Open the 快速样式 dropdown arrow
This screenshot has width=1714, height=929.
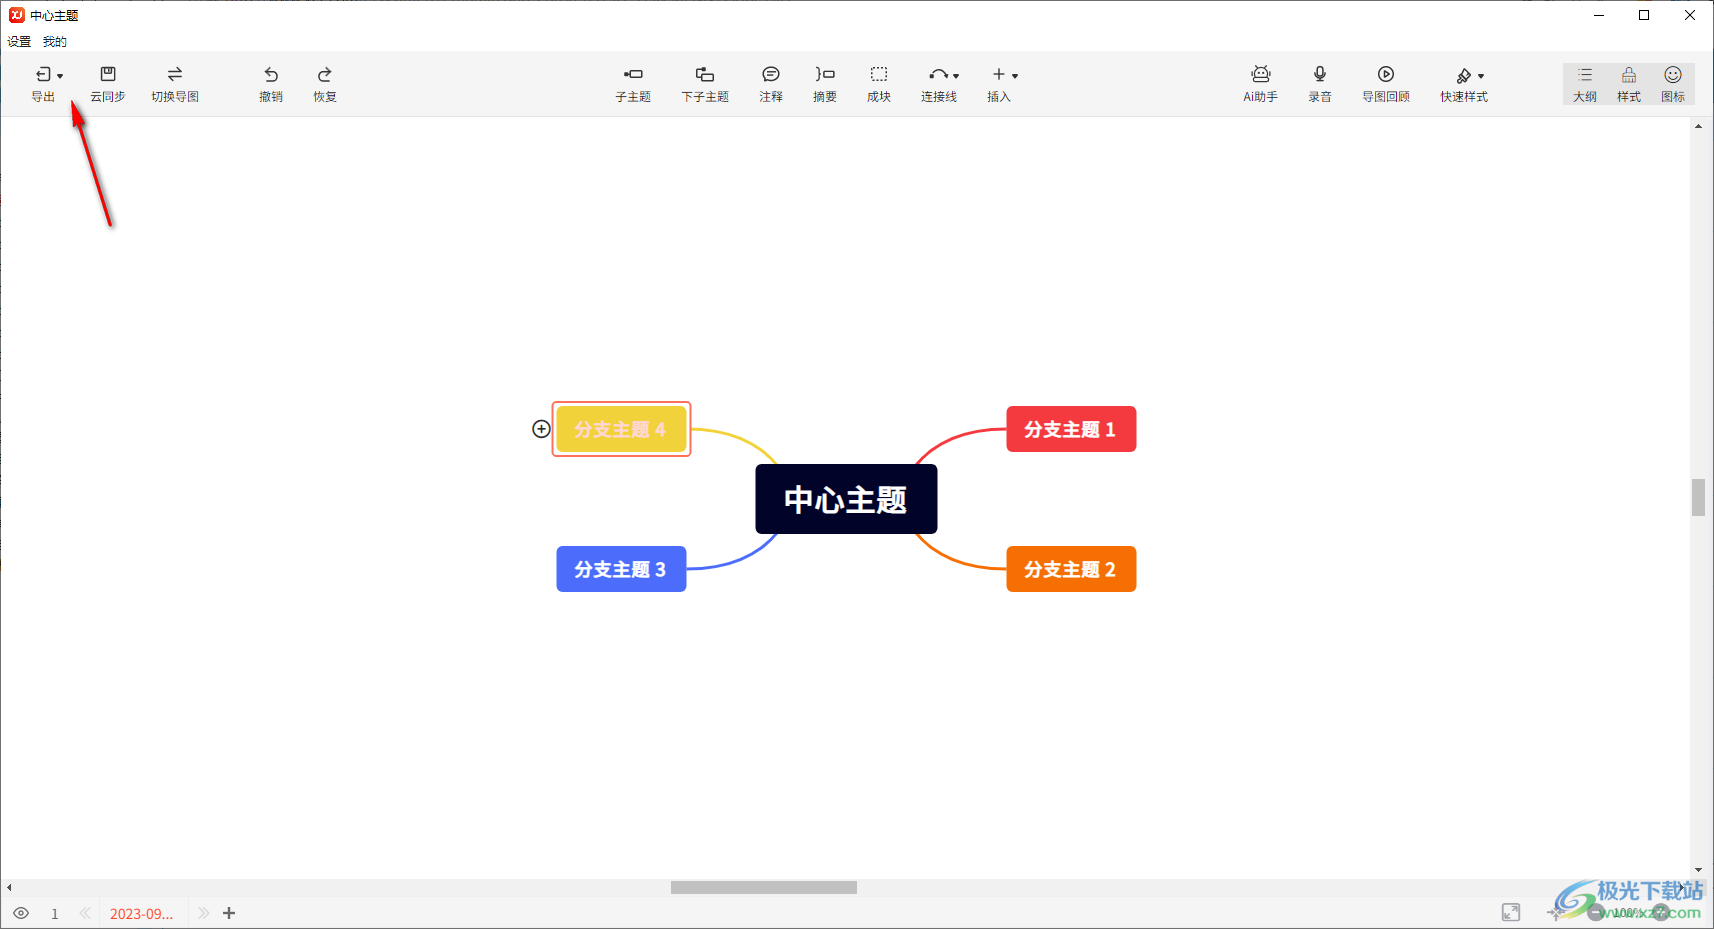click(1481, 76)
